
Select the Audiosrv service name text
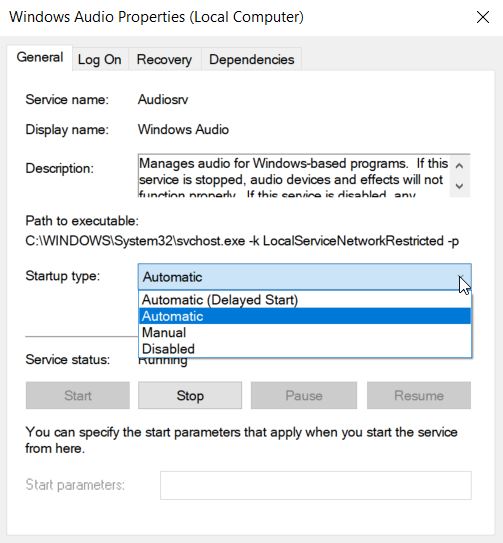163,100
